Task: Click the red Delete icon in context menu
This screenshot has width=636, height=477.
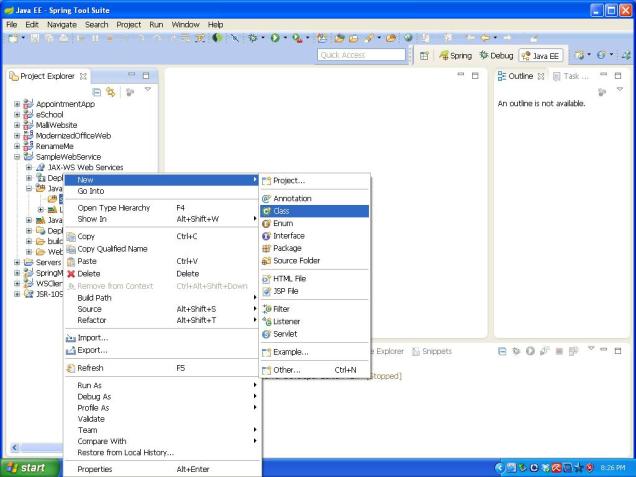Action: coord(70,273)
